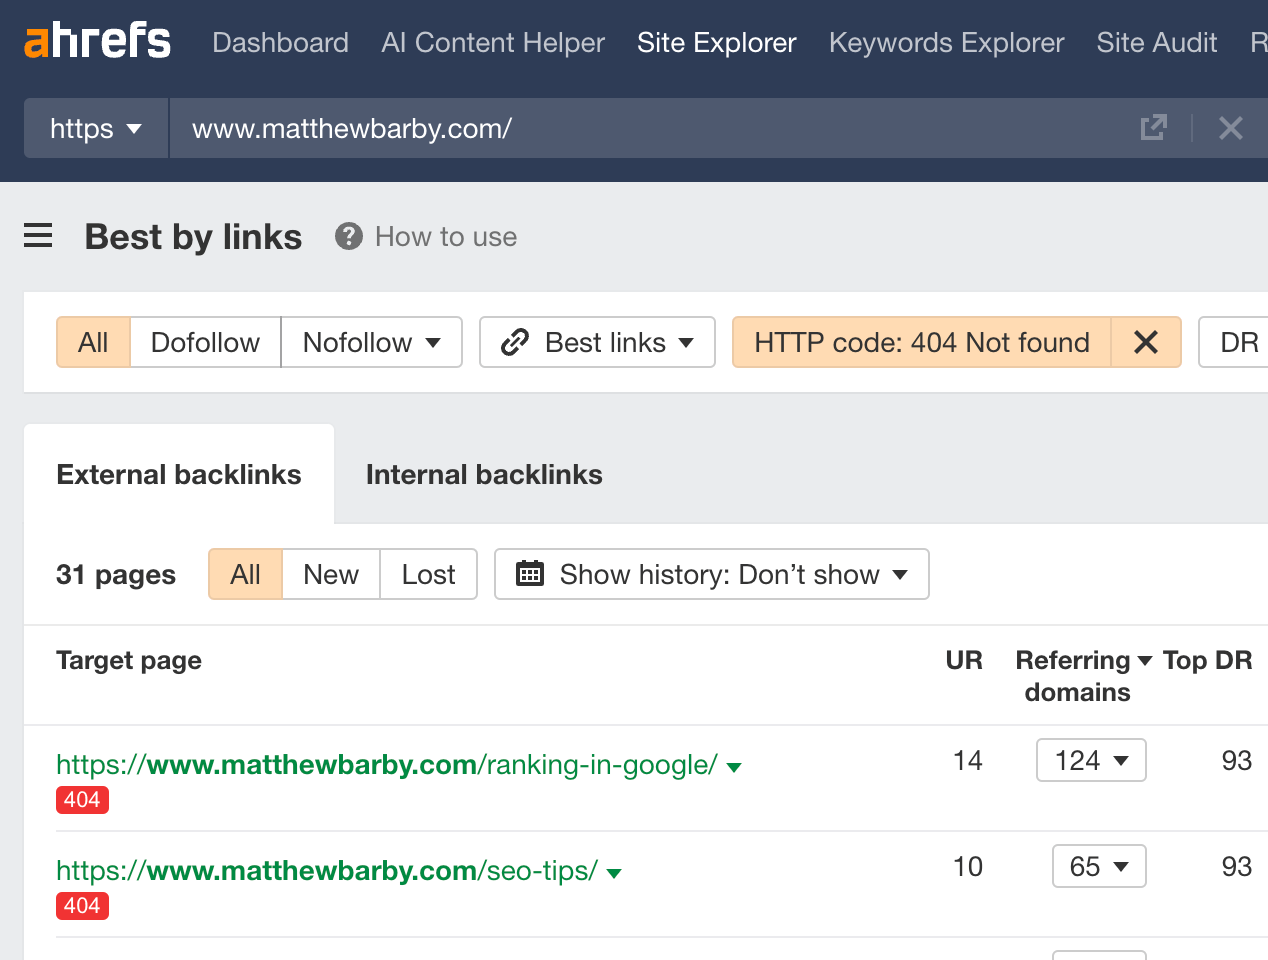Image resolution: width=1268 pixels, height=960 pixels.
Task: Switch to the Internal backlinks tab
Action: (x=484, y=474)
